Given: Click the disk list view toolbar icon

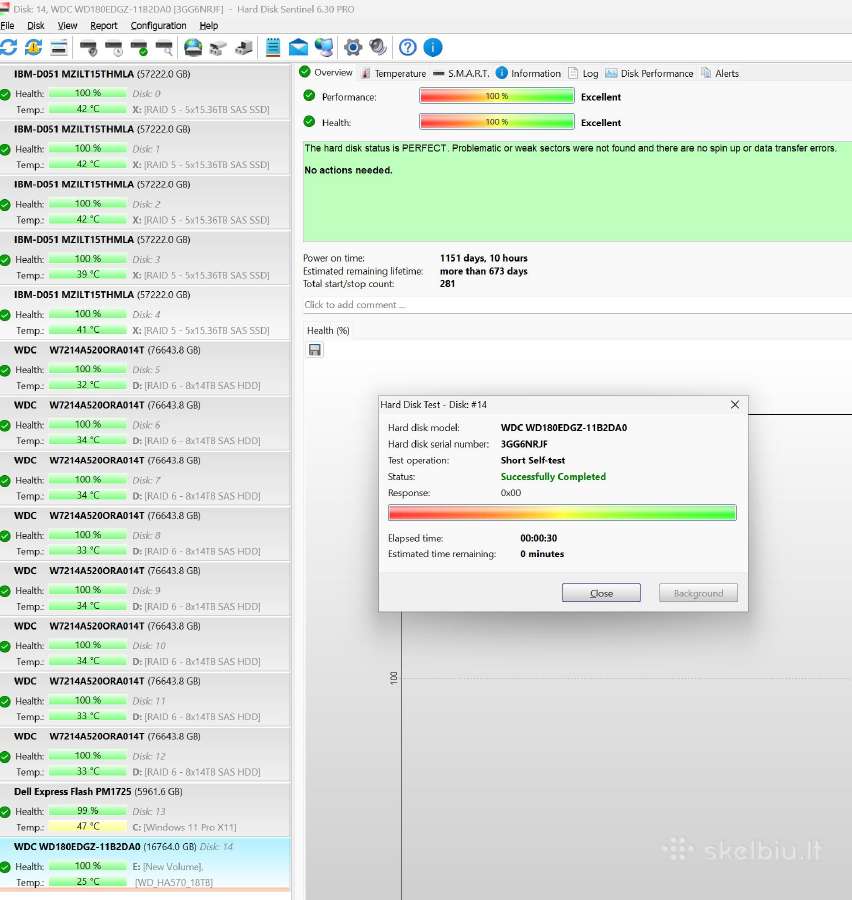Looking at the screenshot, I should pyautogui.click(x=59, y=47).
